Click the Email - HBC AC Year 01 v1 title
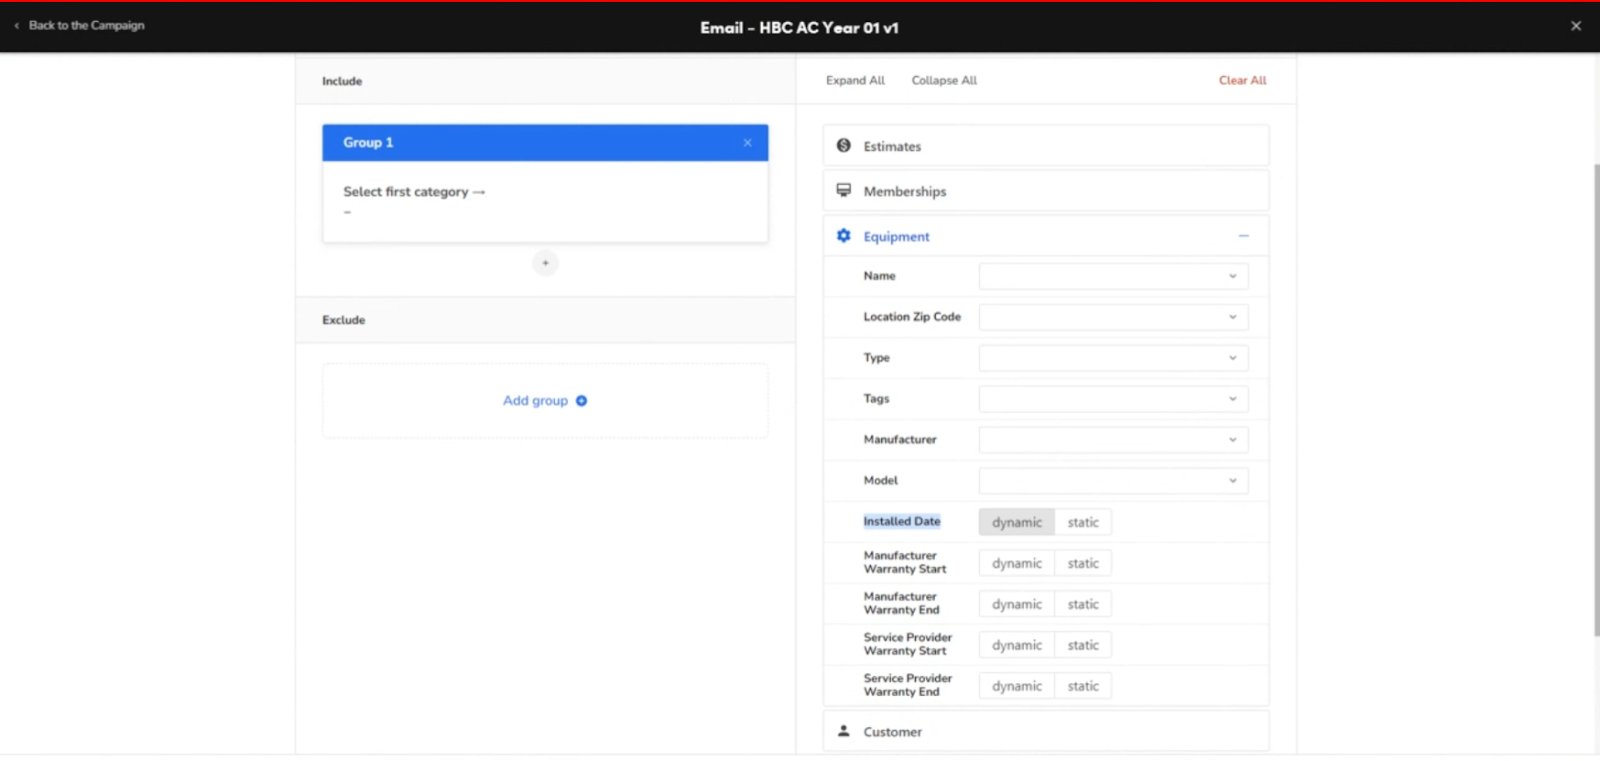Image resolution: width=1600 pixels, height=761 pixels. [799, 28]
